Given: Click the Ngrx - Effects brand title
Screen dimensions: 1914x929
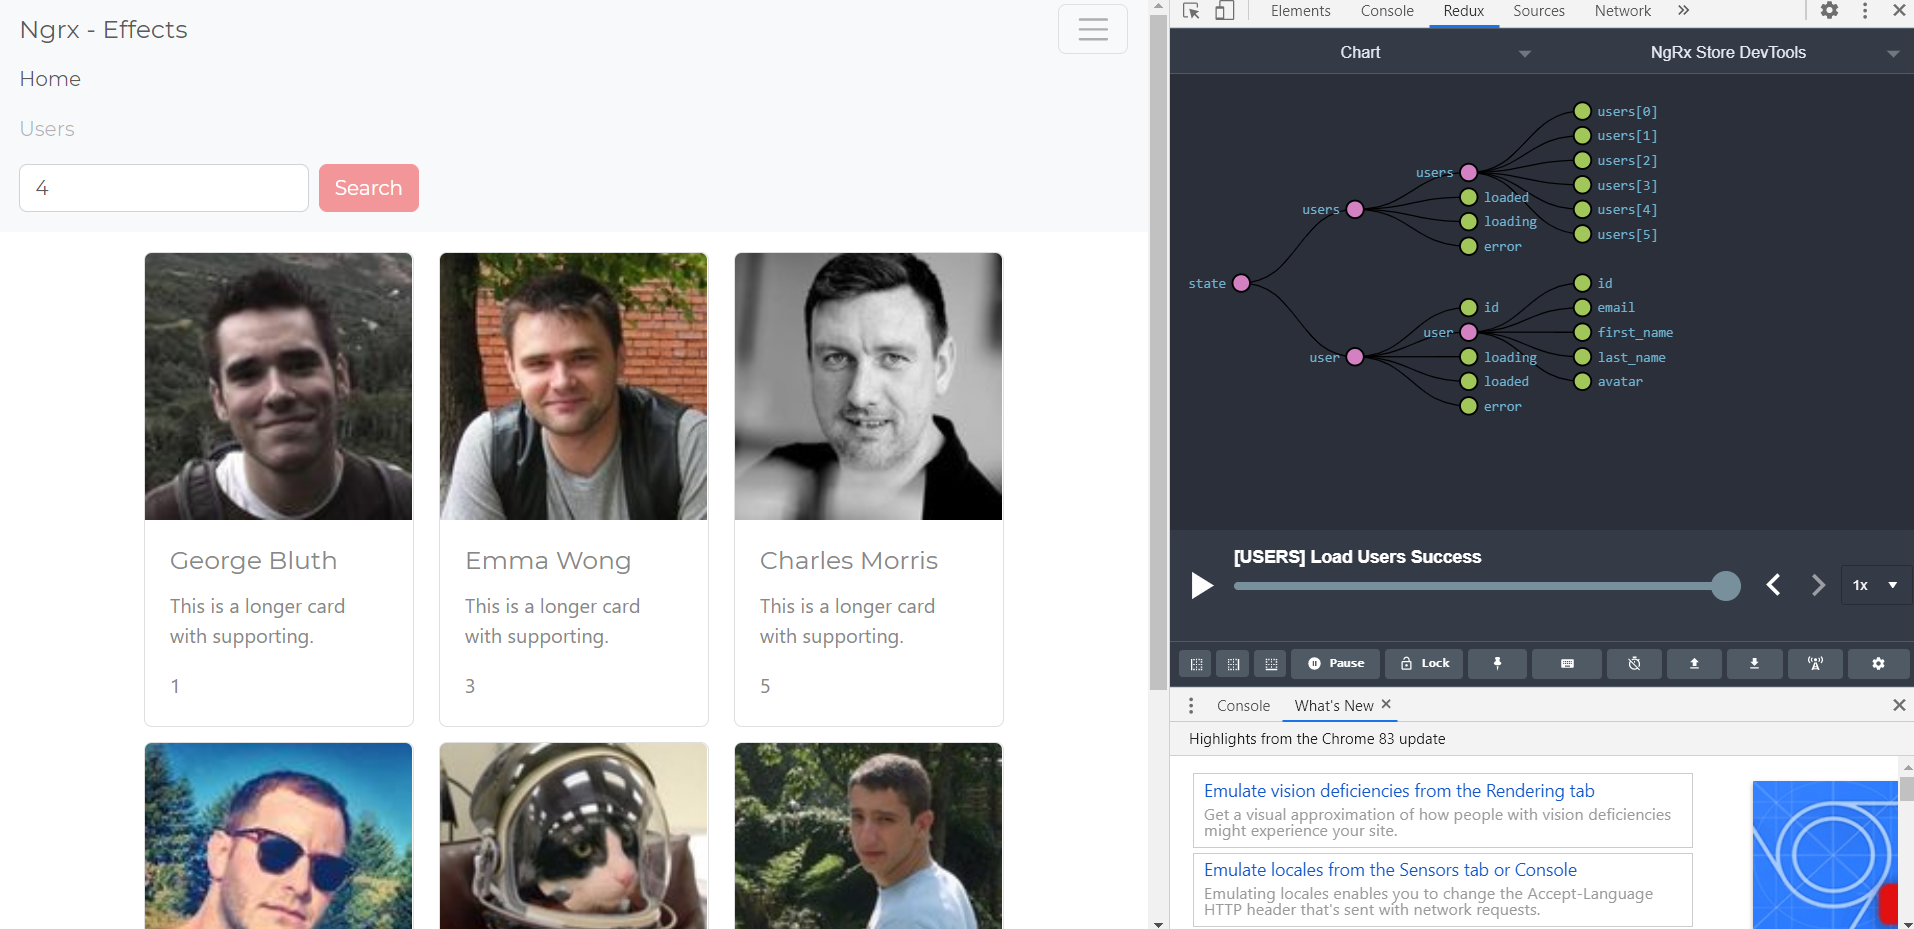Looking at the screenshot, I should click(x=103, y=30).
